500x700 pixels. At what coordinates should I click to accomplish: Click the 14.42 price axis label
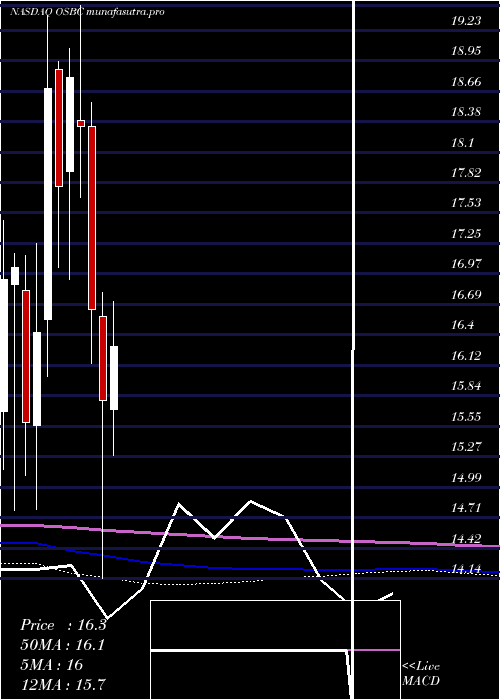tap(466, 539)
